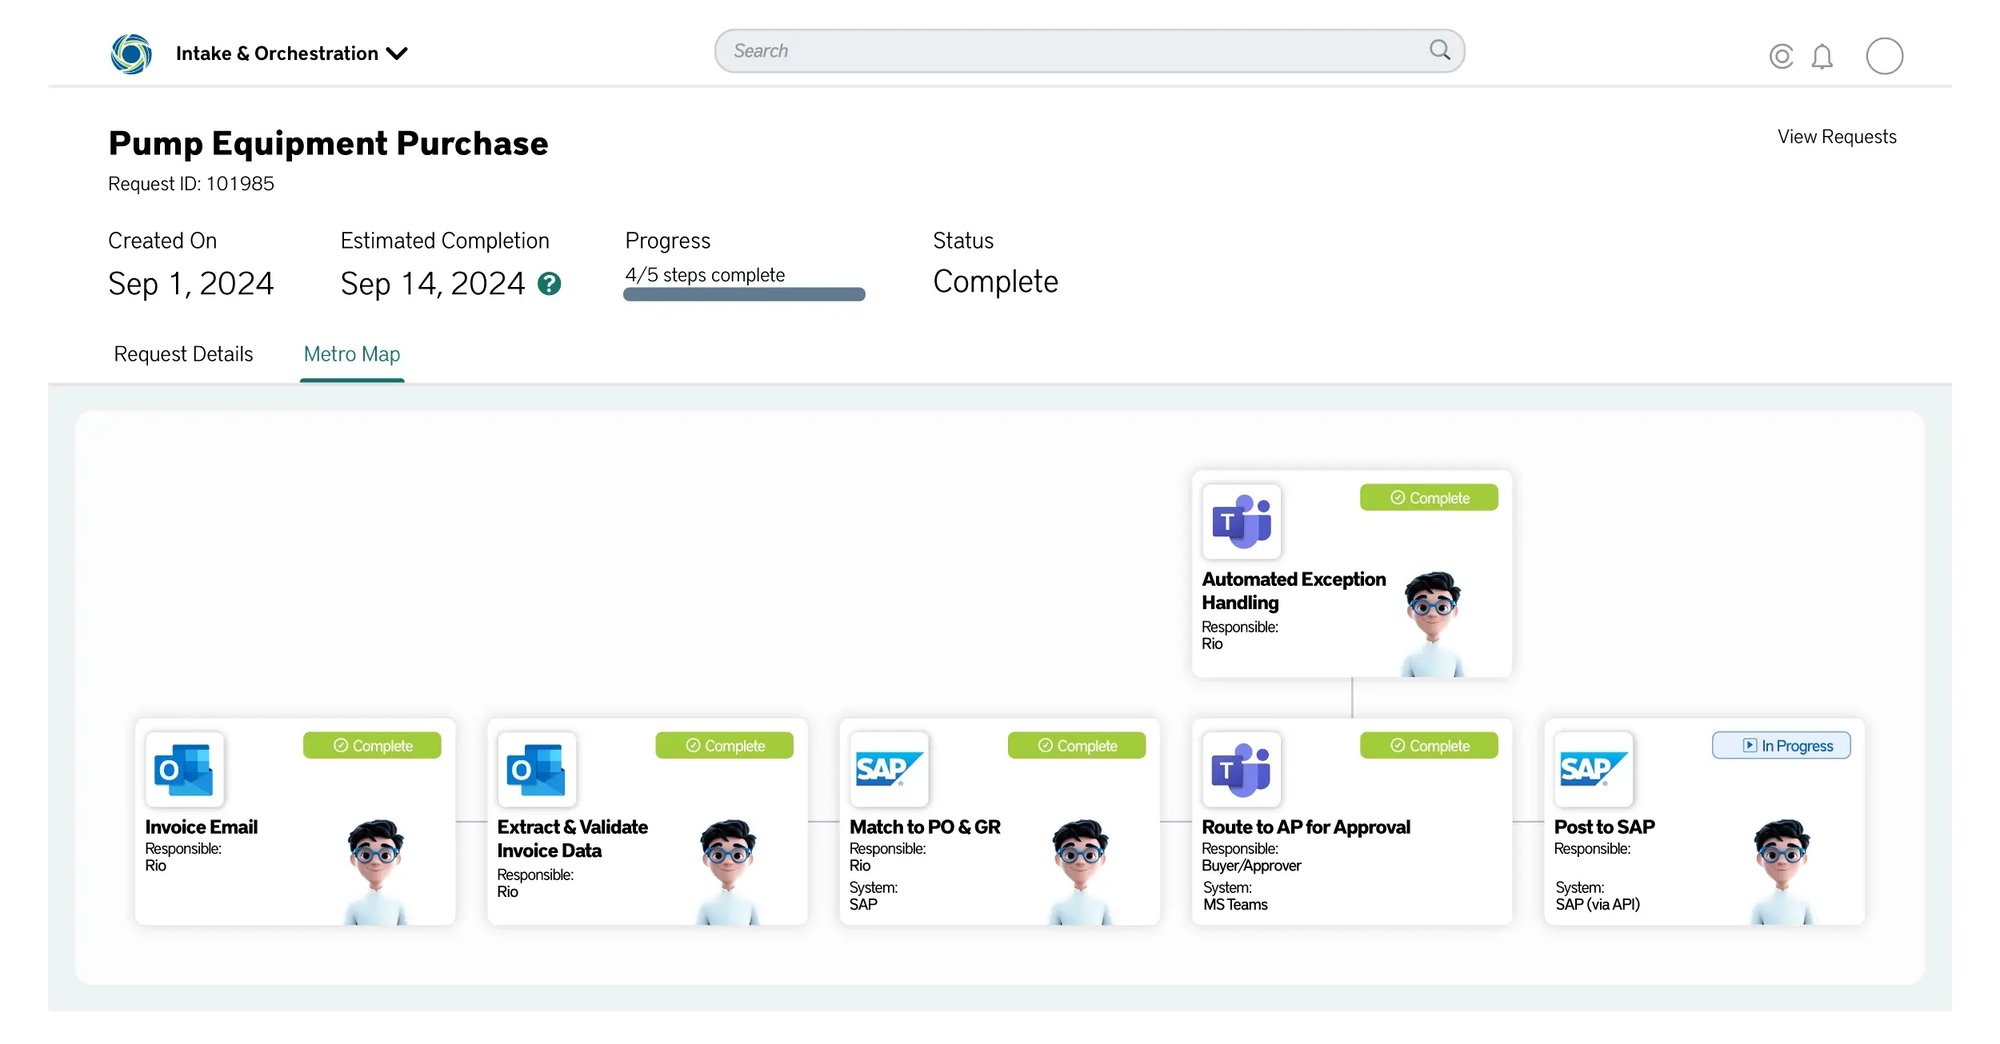Click the SAP icon on Post to SAP step

[1593, 770]
